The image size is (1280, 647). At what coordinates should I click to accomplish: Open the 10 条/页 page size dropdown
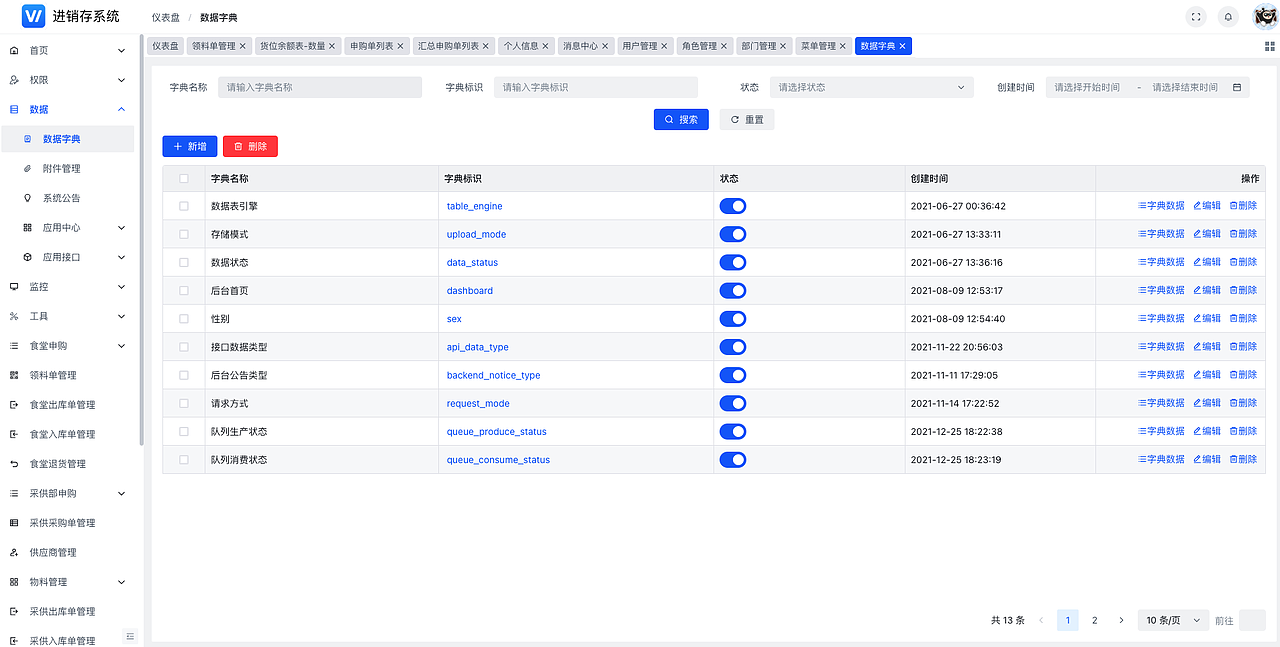pyautogui.click(x=1173, y=620)
